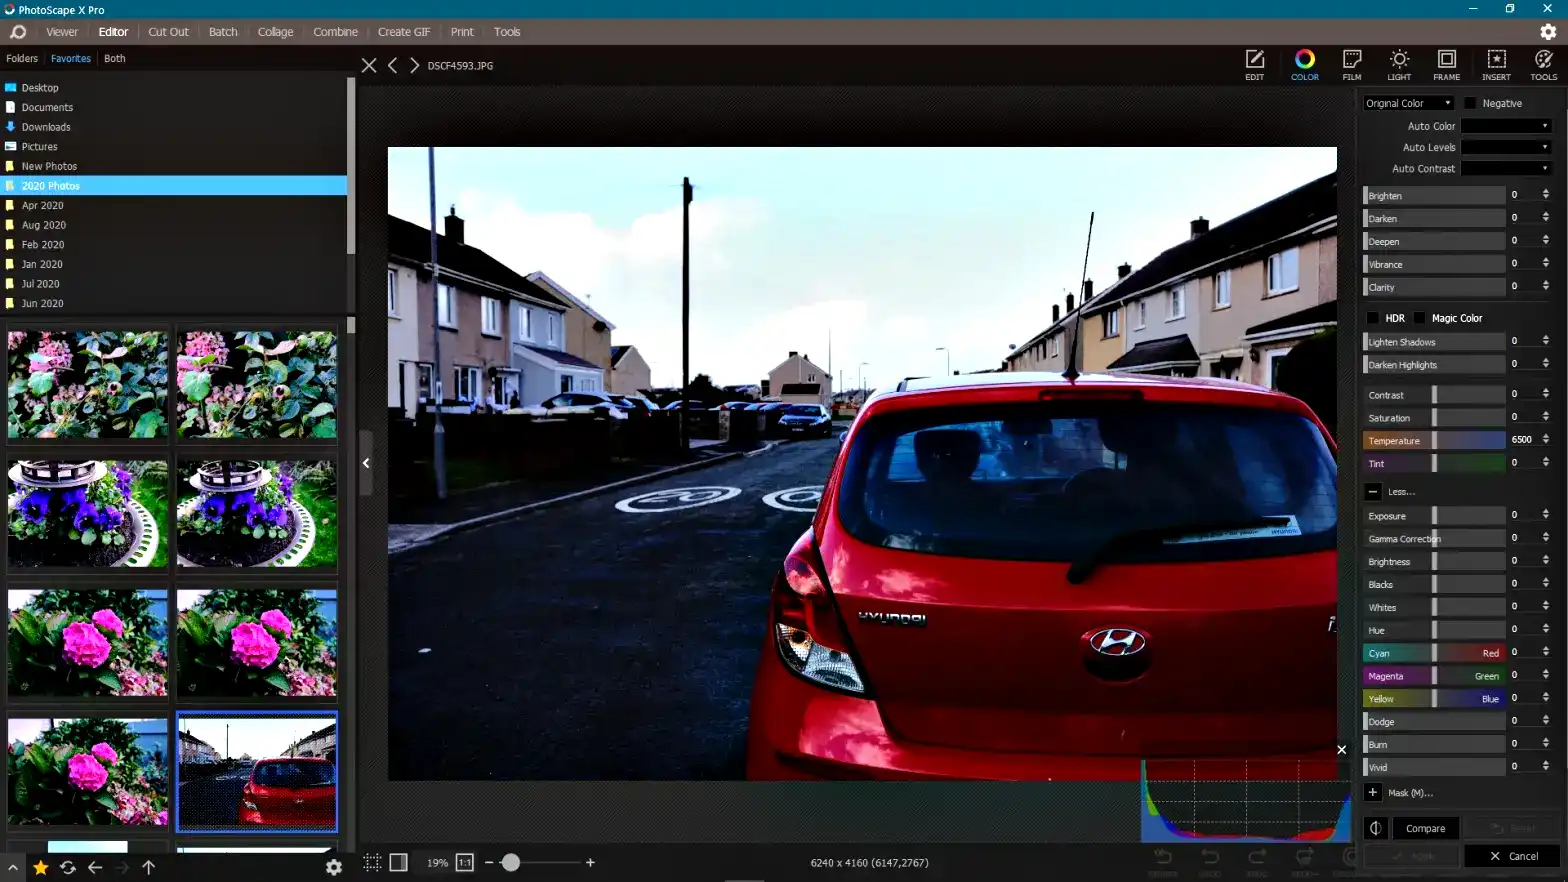Toggle the split compare view icon

point(1375,828)
